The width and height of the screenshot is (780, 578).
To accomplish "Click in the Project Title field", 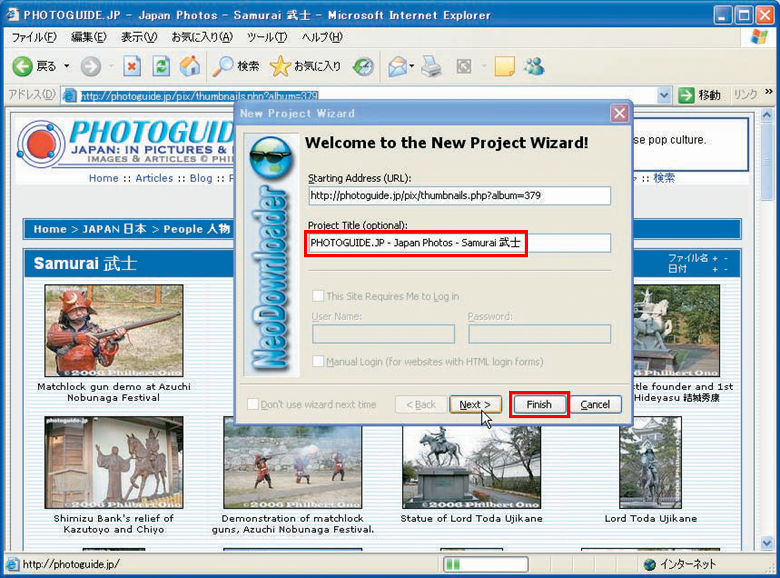I will click(x=459, y=243).
